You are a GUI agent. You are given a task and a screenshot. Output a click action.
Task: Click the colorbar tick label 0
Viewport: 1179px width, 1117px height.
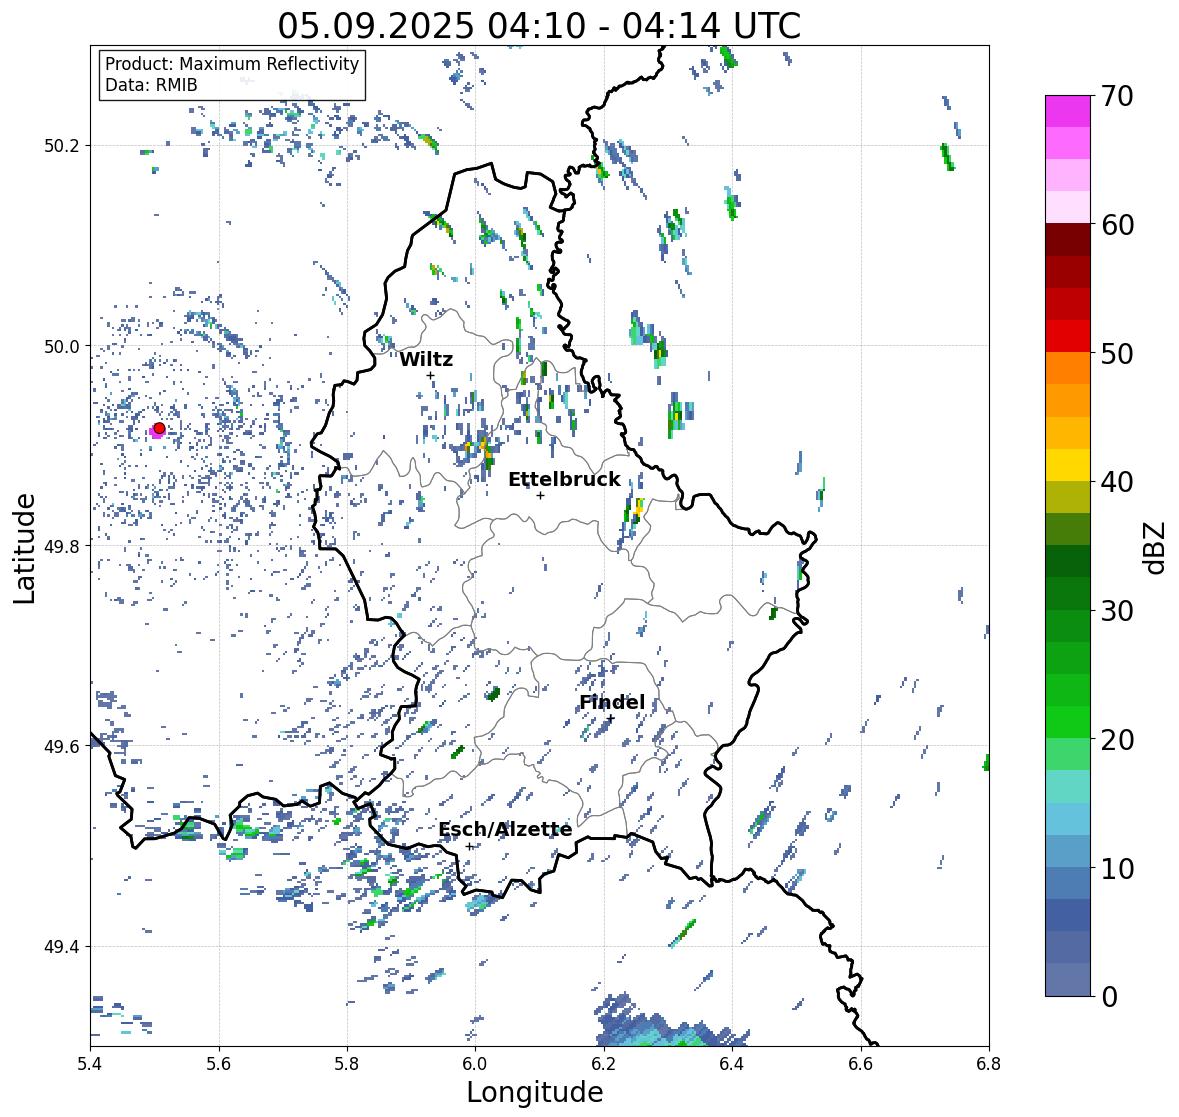1109,997
